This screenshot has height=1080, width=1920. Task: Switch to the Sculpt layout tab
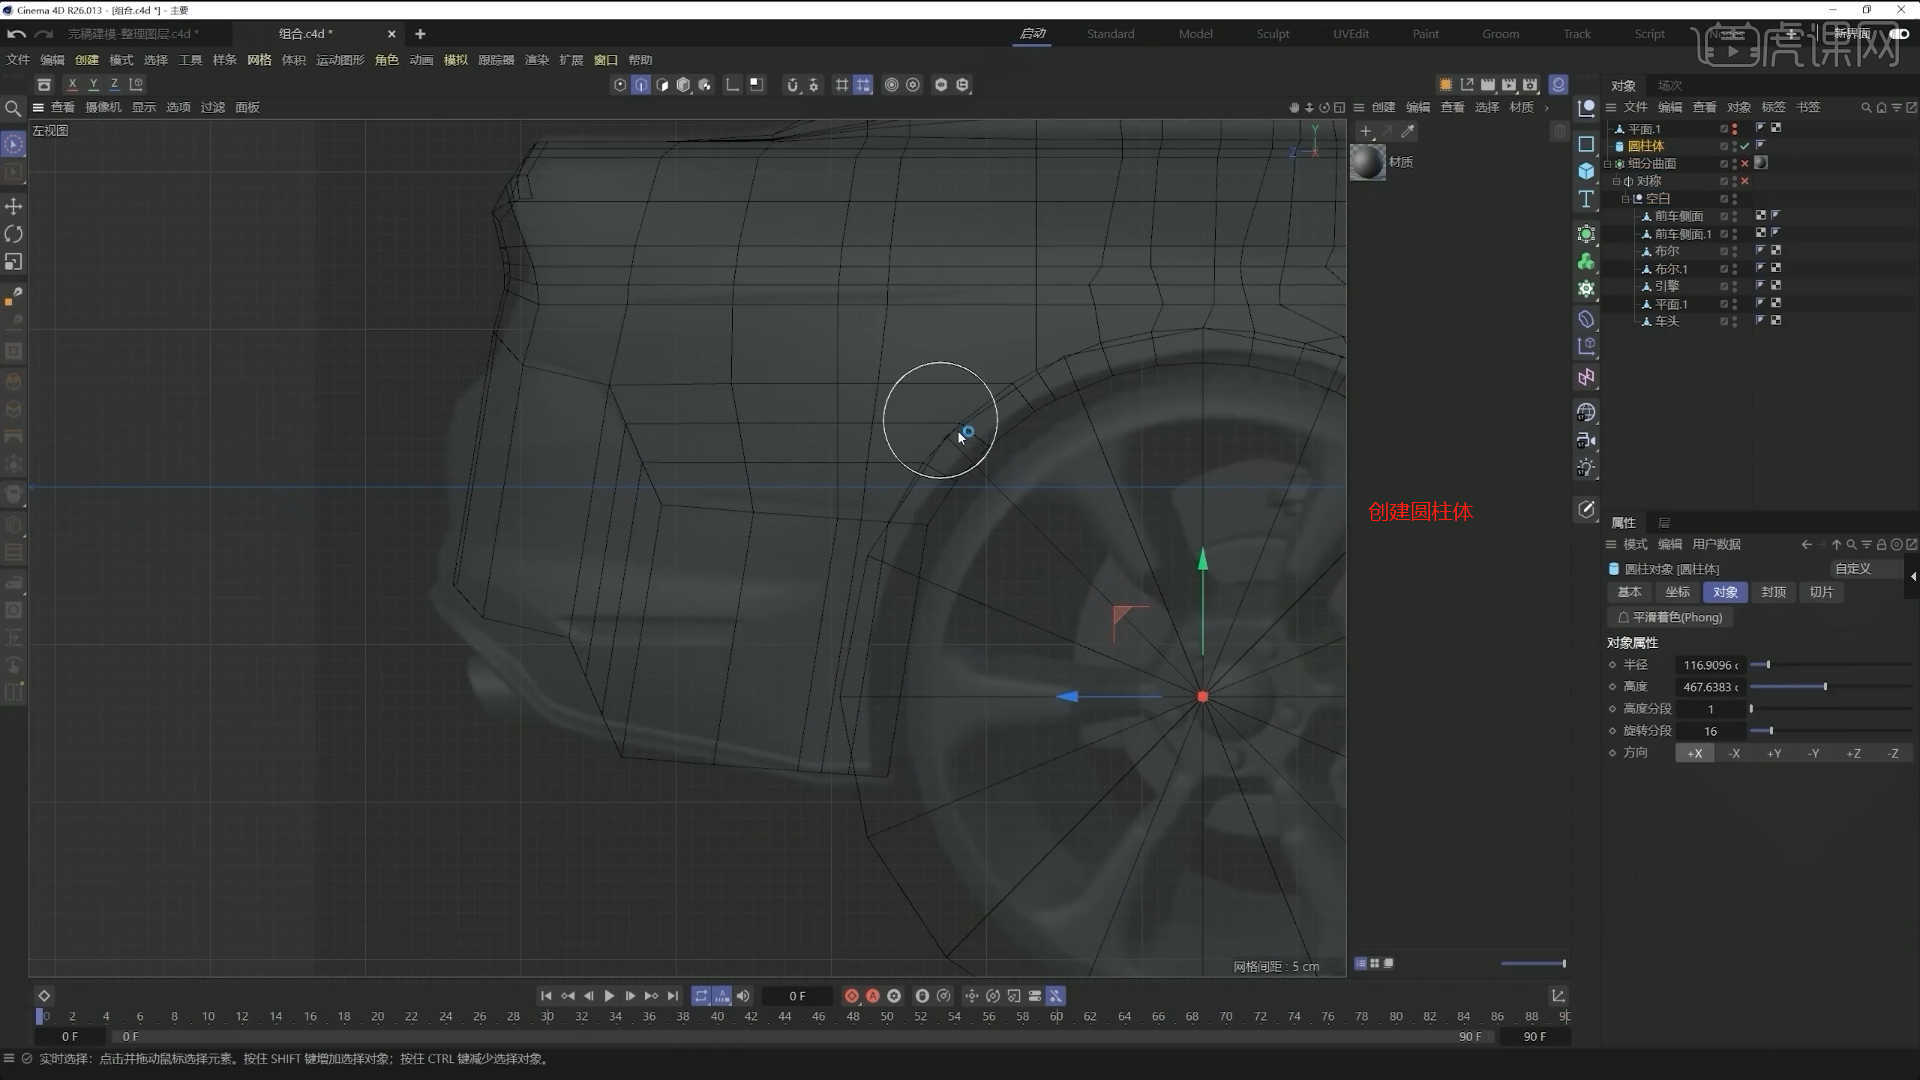tap(1273, 34)
